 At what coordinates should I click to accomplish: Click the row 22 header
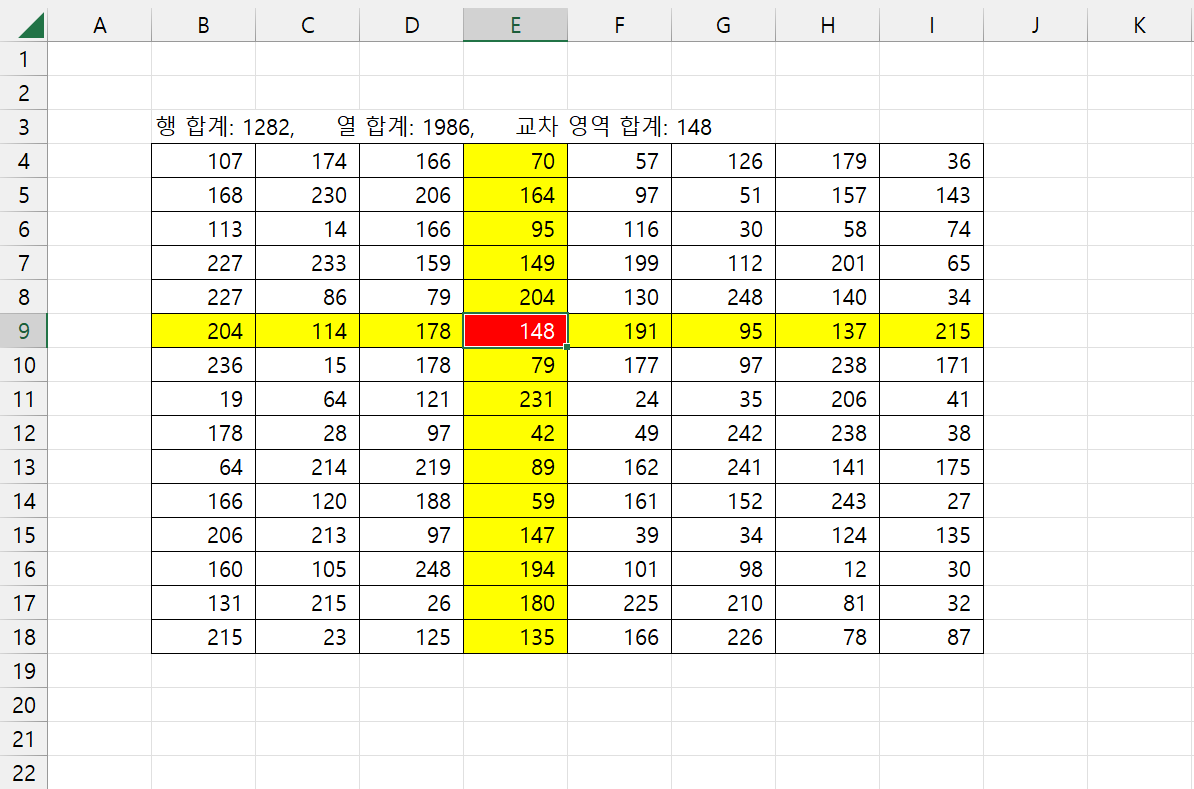(x=24, y=773)
